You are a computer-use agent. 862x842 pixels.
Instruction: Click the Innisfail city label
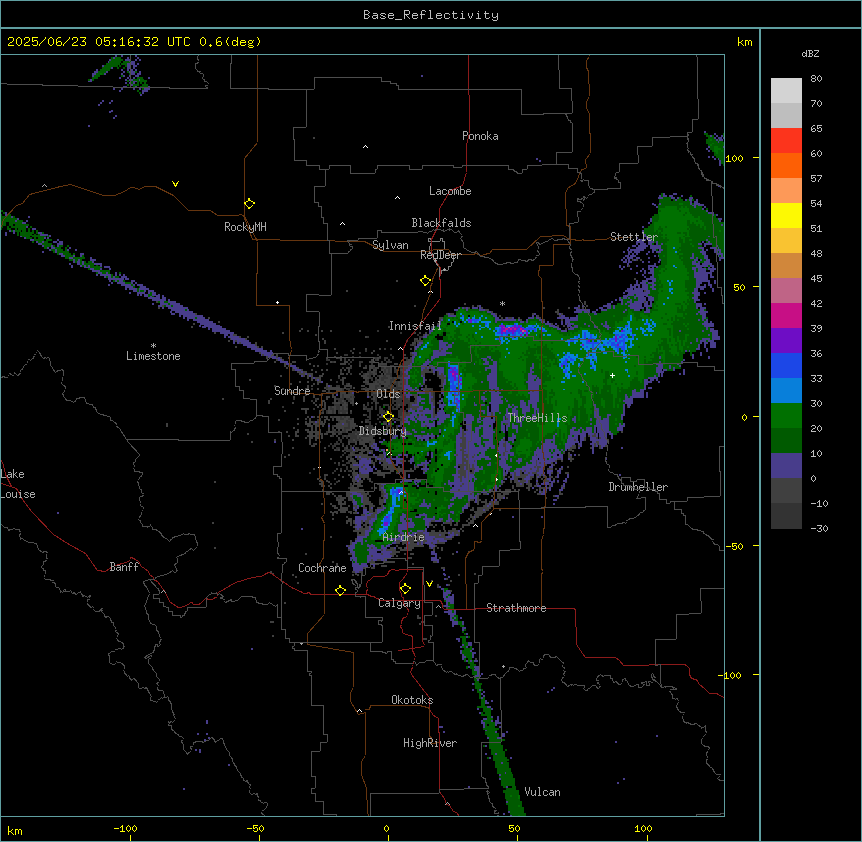pyautogui.click(x=415, y=326)
